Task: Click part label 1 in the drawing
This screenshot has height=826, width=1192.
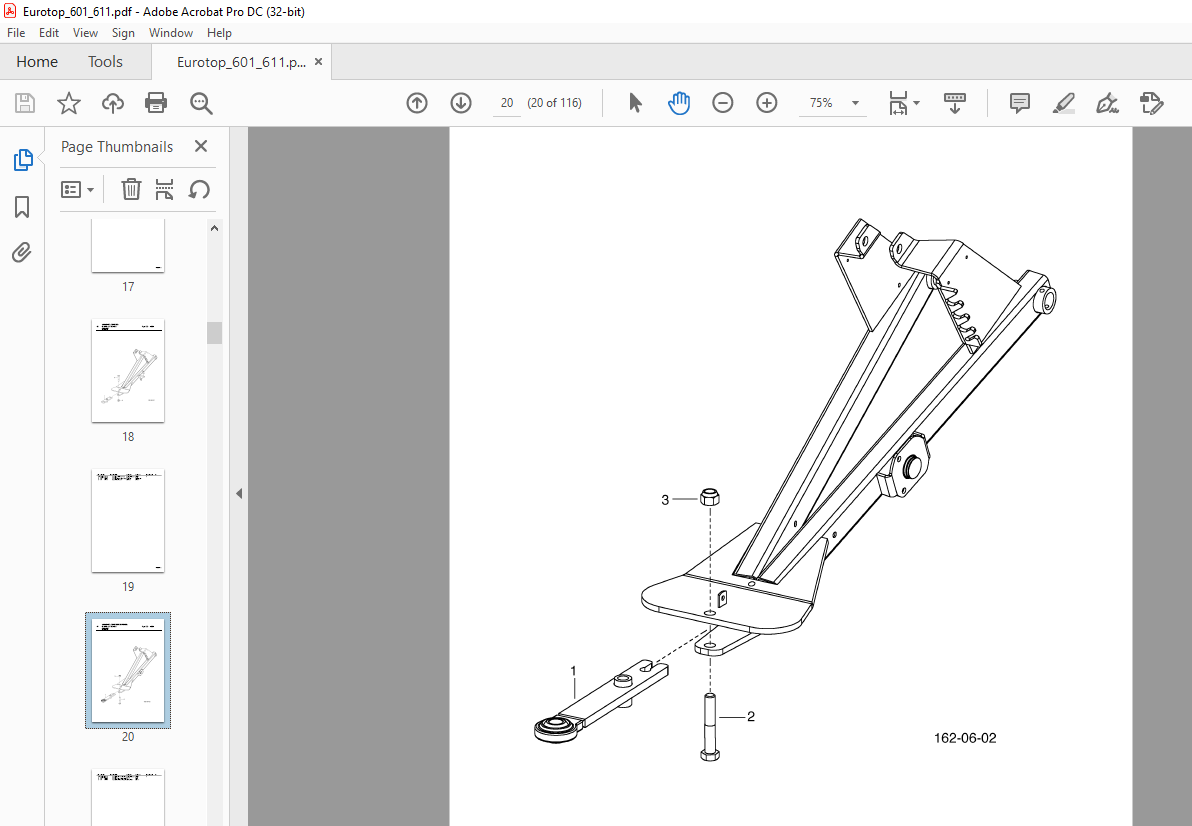Action: [573, 671]
